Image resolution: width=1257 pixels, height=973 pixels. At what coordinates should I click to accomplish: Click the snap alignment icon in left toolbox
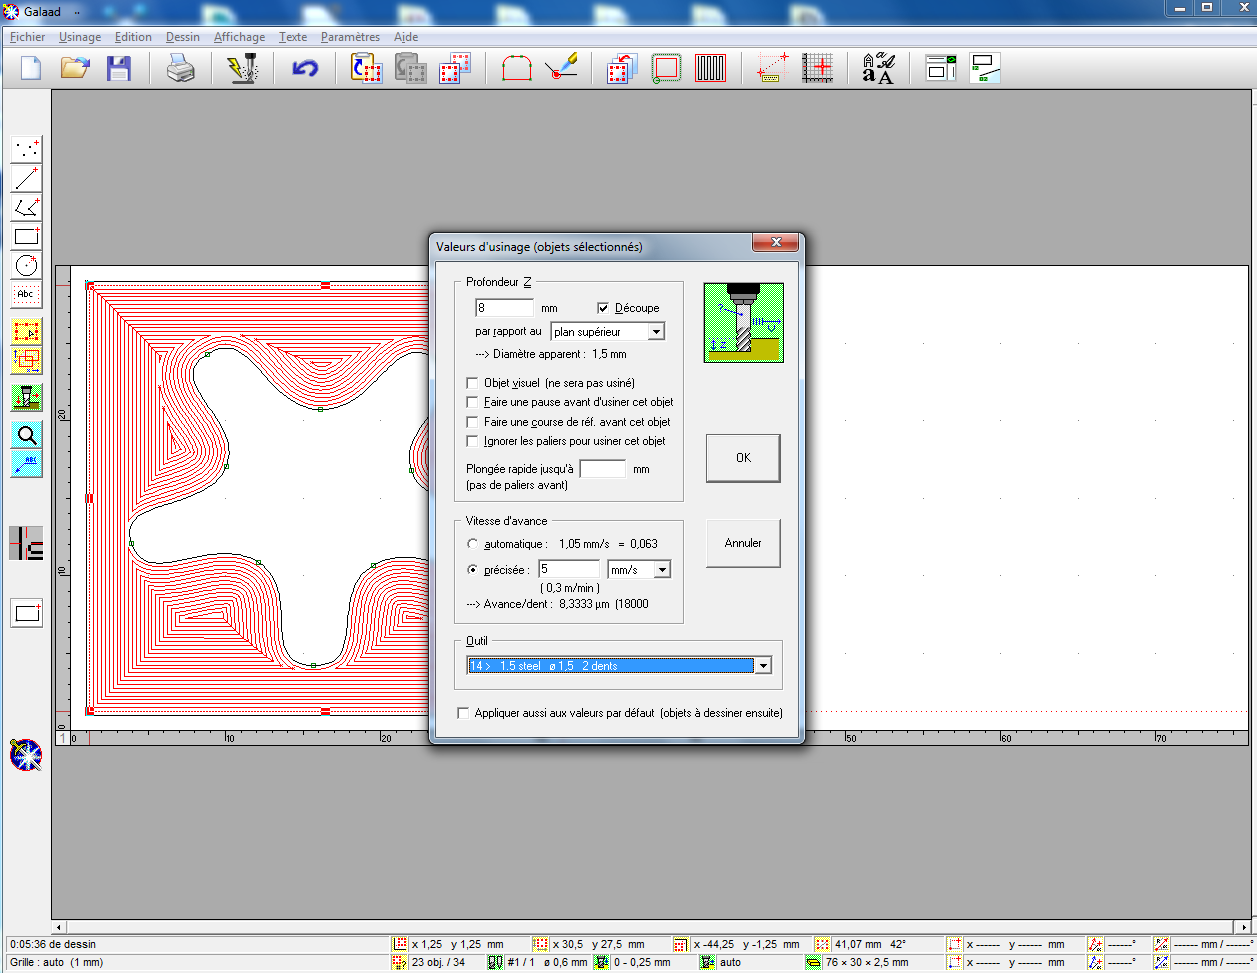tap(27, 543)
